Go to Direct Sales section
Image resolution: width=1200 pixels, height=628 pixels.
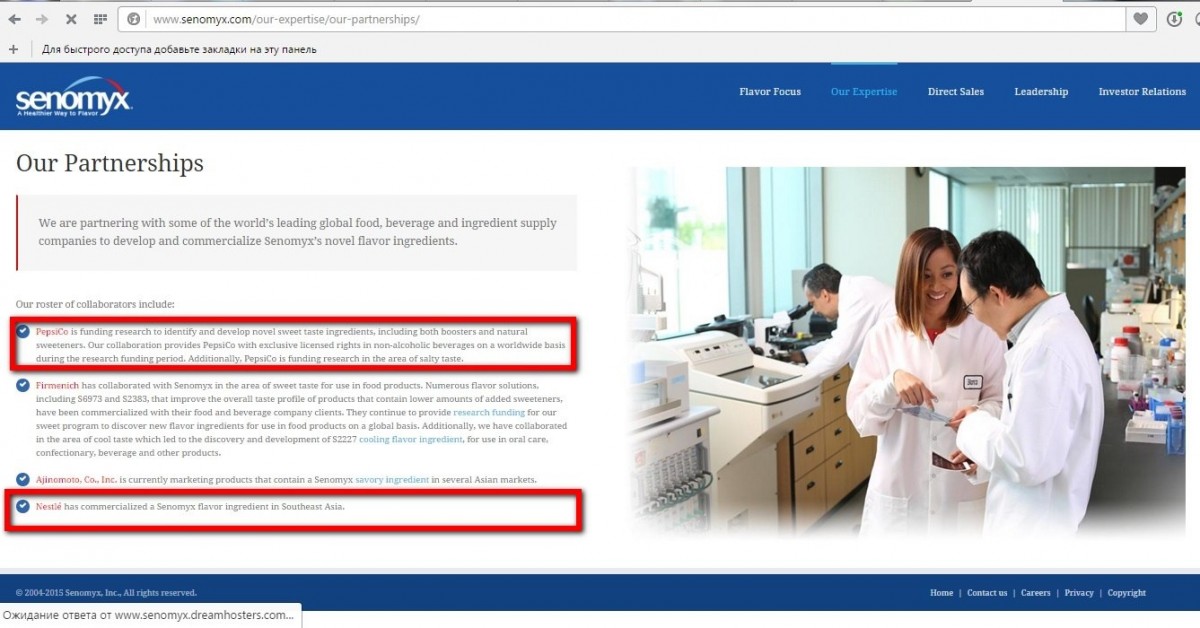click(x=955, y=92)
